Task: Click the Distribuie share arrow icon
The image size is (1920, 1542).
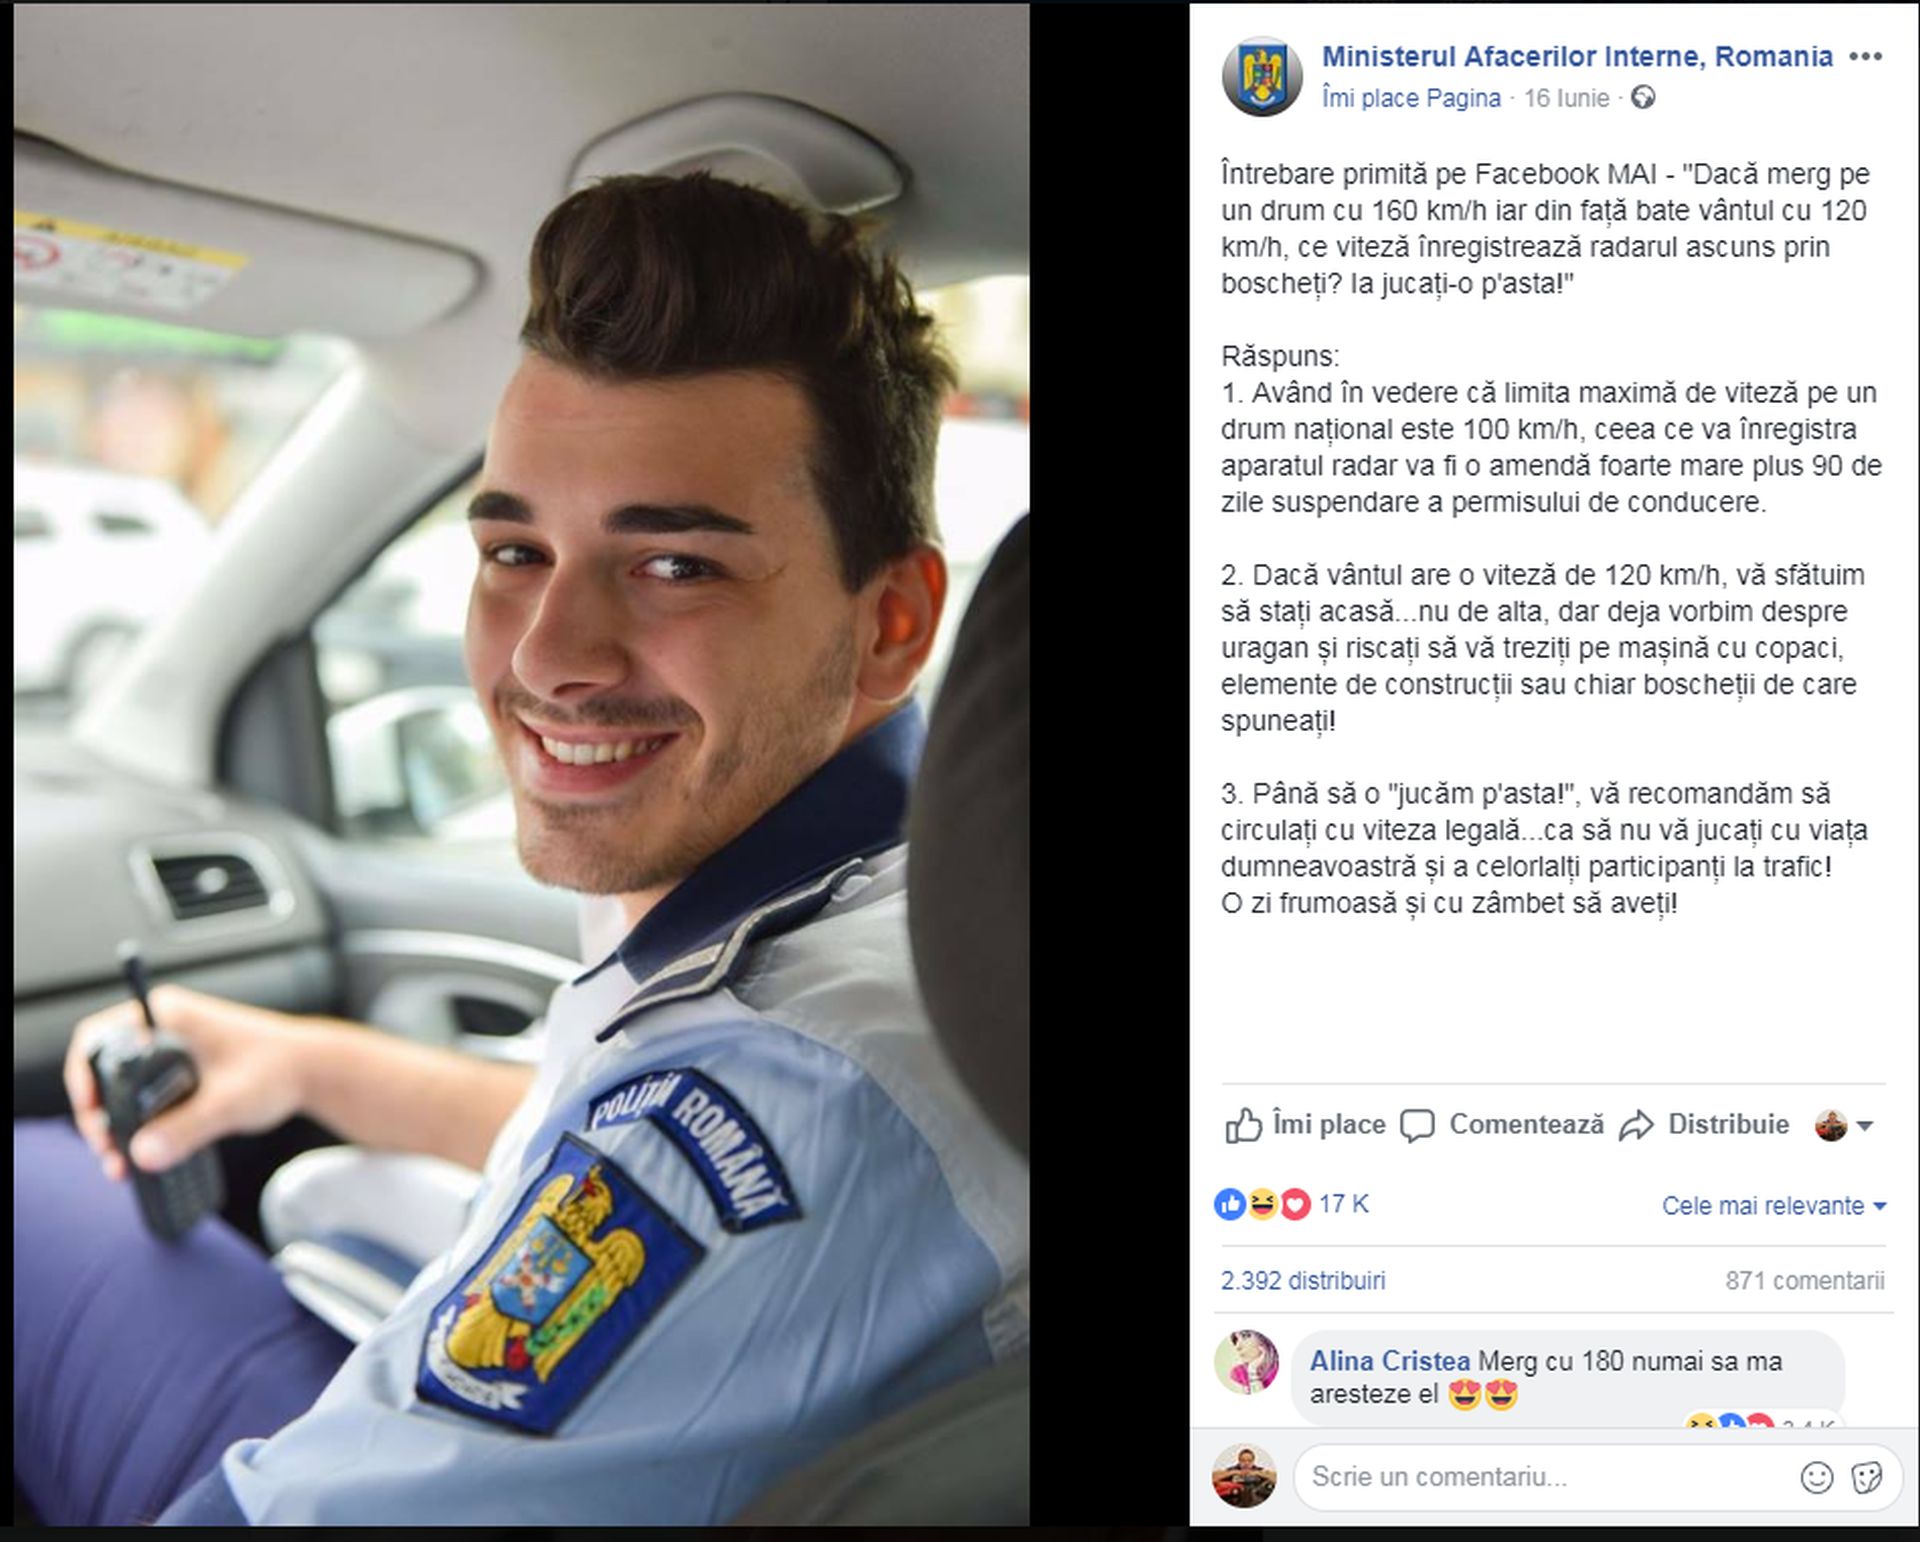Action: pos(1636,1126)
